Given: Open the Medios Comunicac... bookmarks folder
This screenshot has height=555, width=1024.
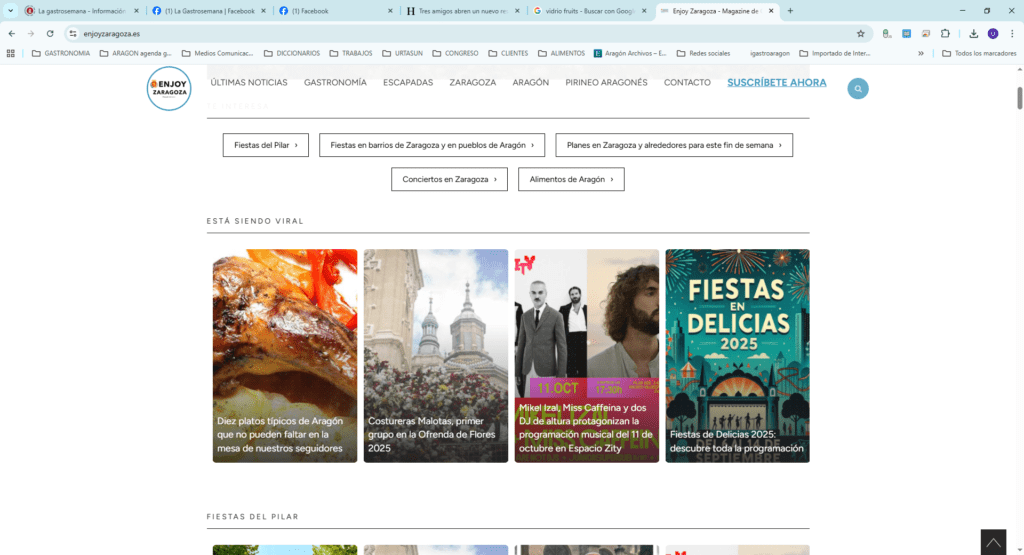Looking at the screenshot, I should click(x=217, y=53).
